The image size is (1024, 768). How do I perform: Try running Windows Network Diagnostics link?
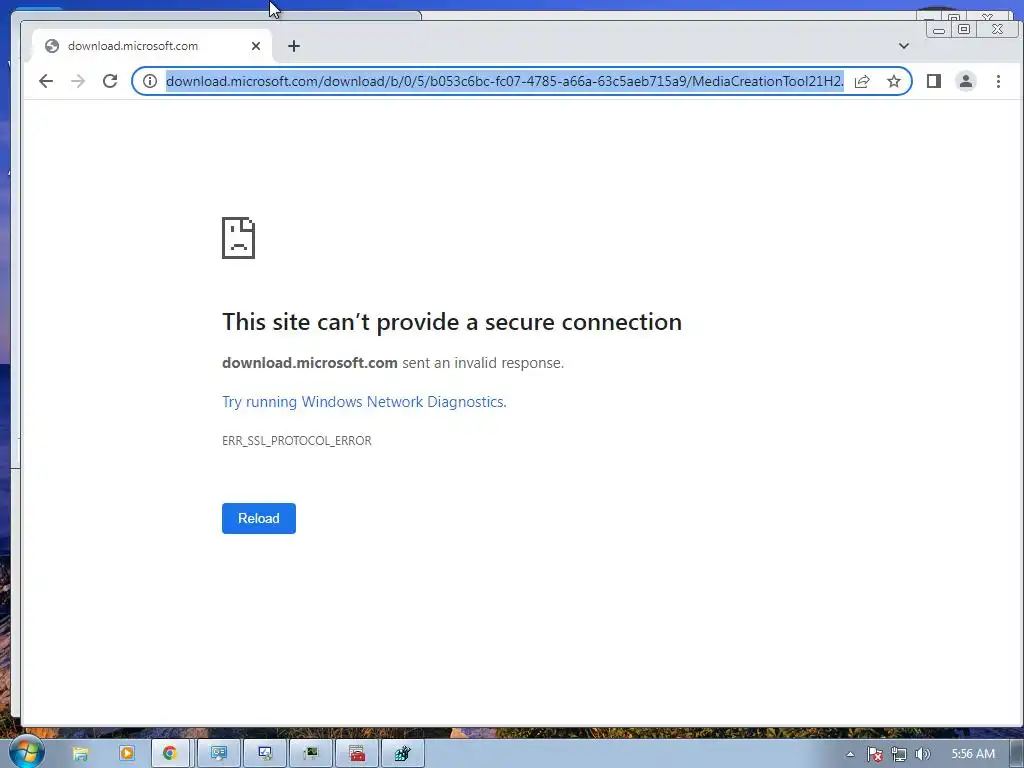click(x=364, y=402)
